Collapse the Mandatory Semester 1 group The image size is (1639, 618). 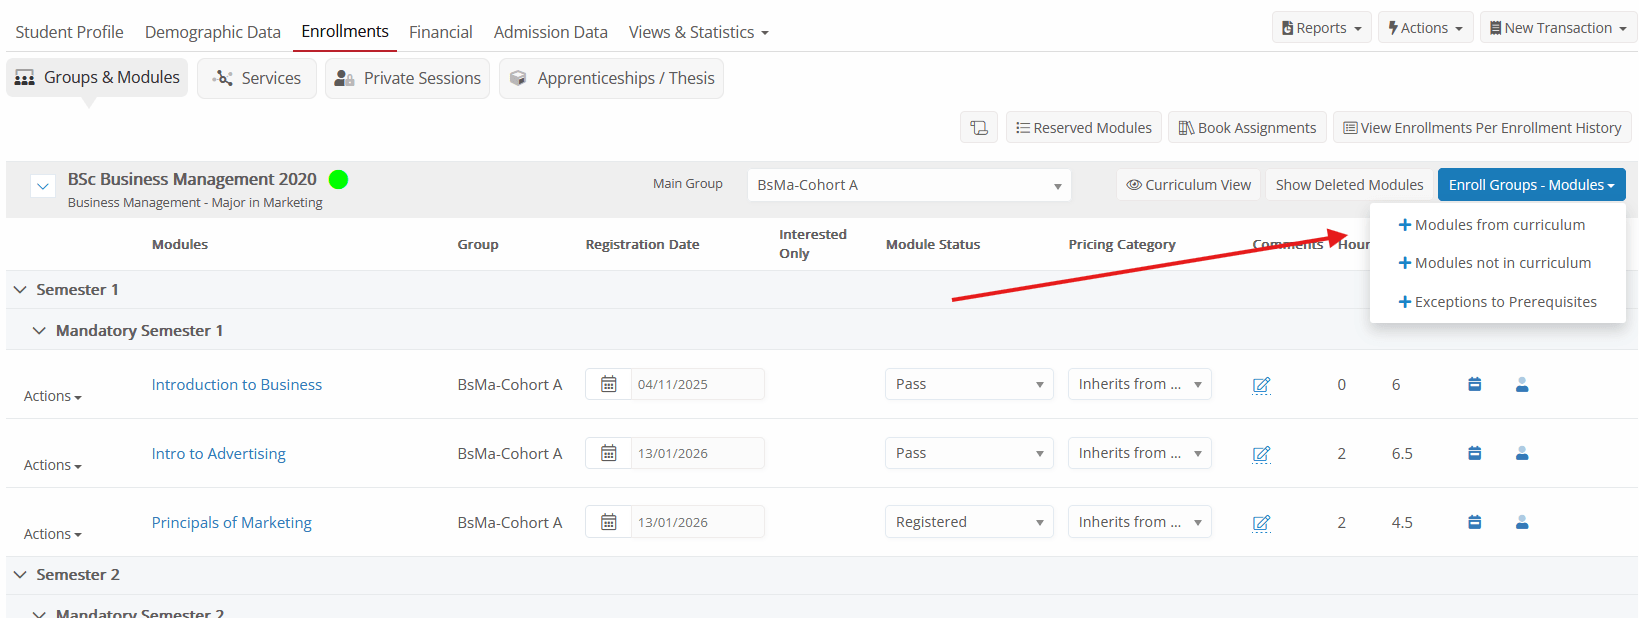(x=39, y=331)
